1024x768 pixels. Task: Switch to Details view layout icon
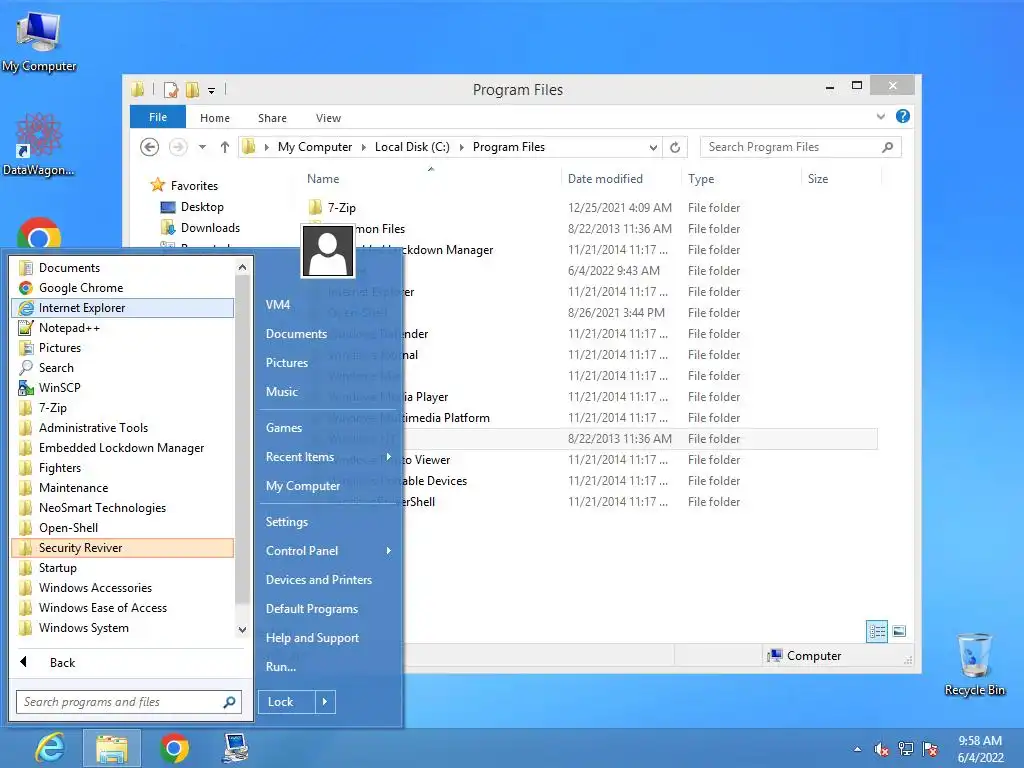(x=877, y=632)
